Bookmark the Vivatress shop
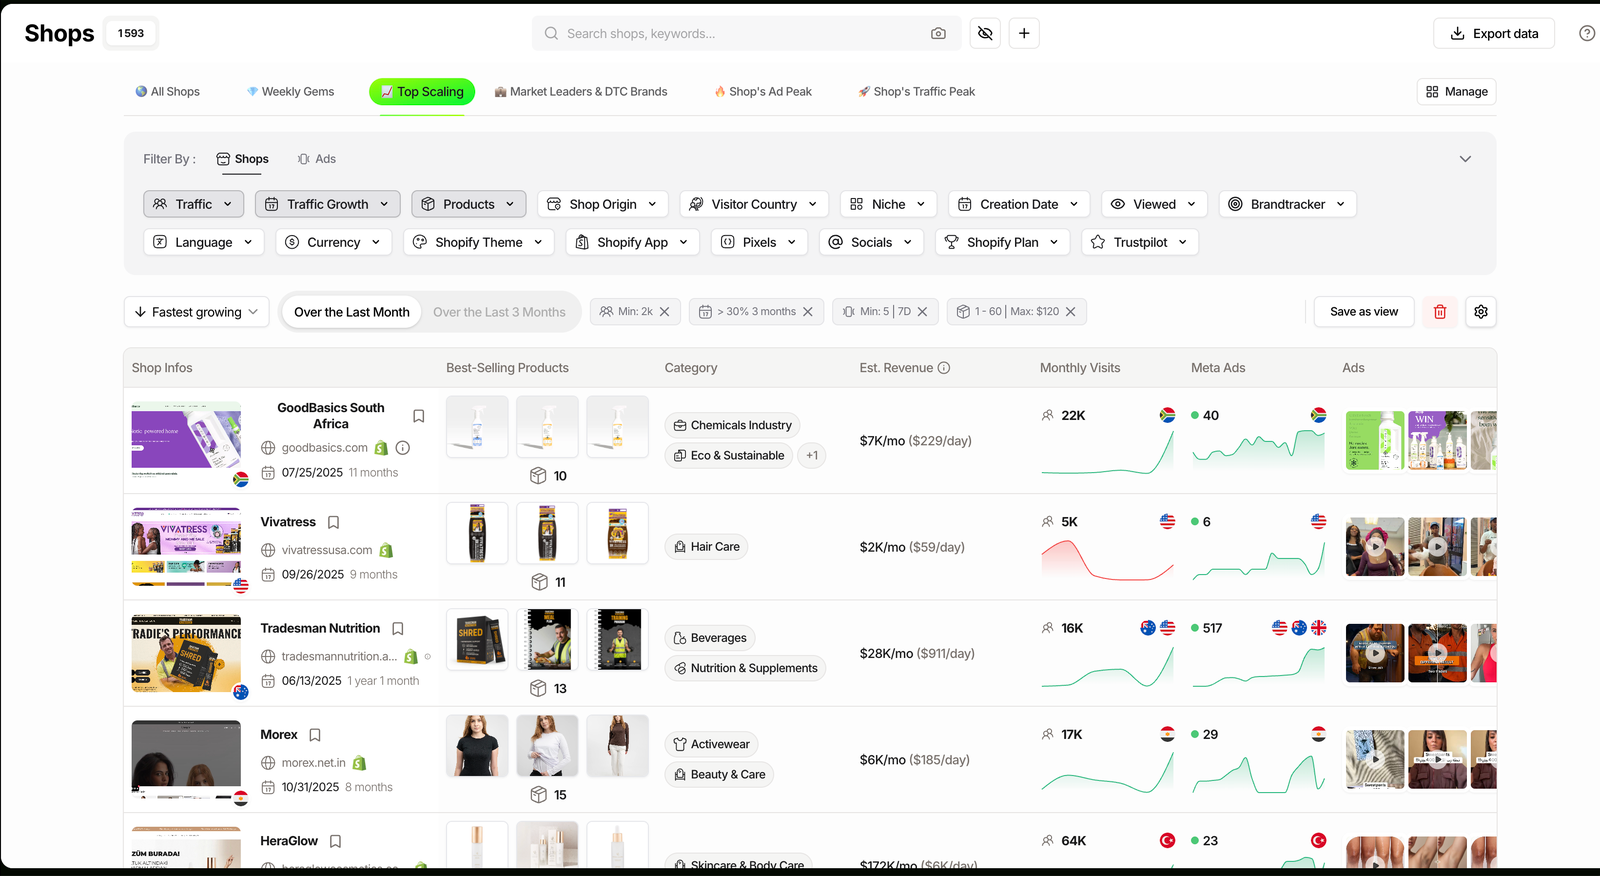1600x876 pixels. [334, 522]
